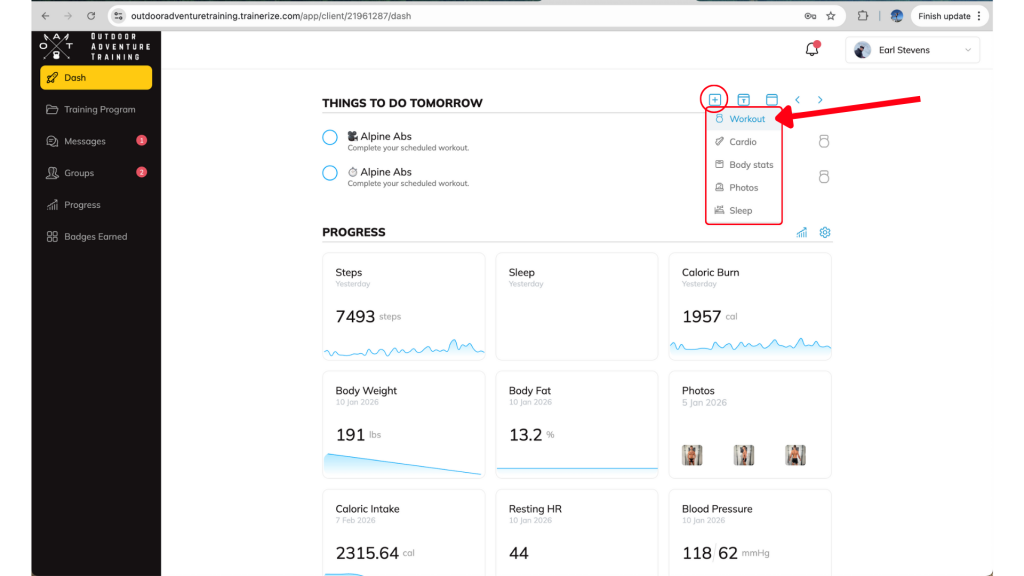Mark second Alpine Abs workout complete
Viewport: 1024px width, 576px height.
tap(330, 173)
